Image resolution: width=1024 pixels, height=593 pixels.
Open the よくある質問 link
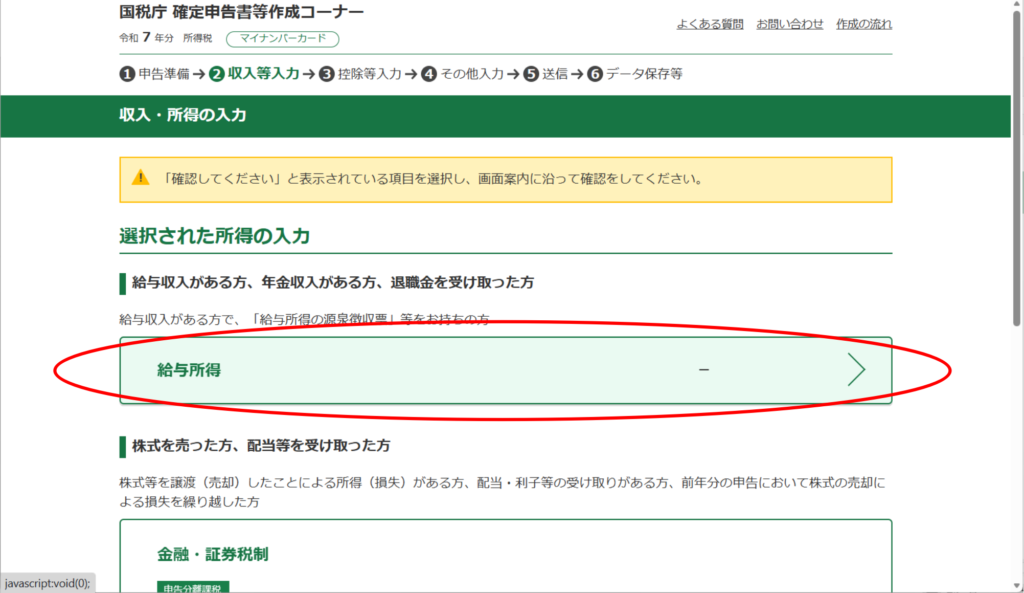(709, 24)
